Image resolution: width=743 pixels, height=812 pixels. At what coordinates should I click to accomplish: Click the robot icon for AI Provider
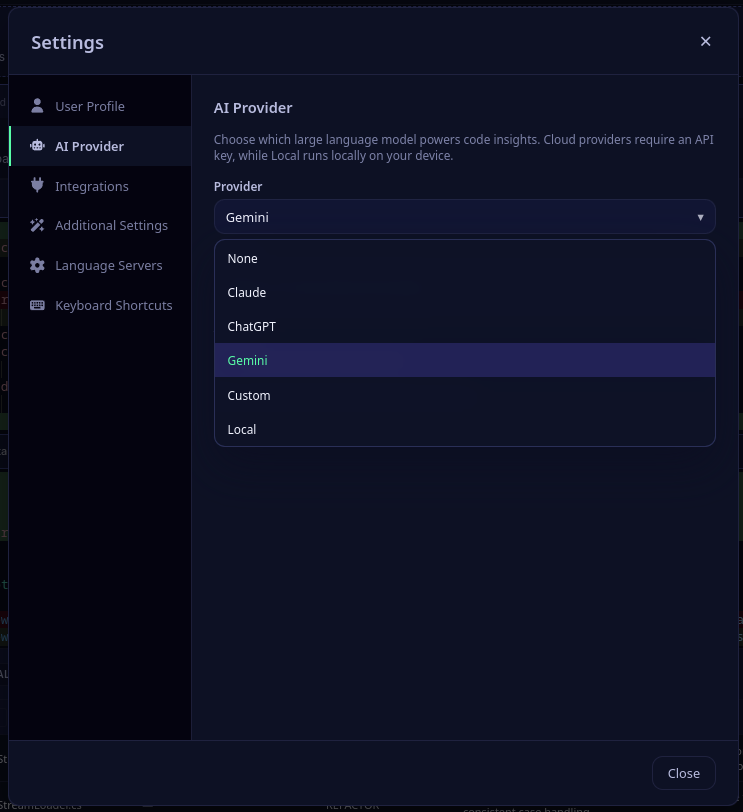(x=37, y=145)
